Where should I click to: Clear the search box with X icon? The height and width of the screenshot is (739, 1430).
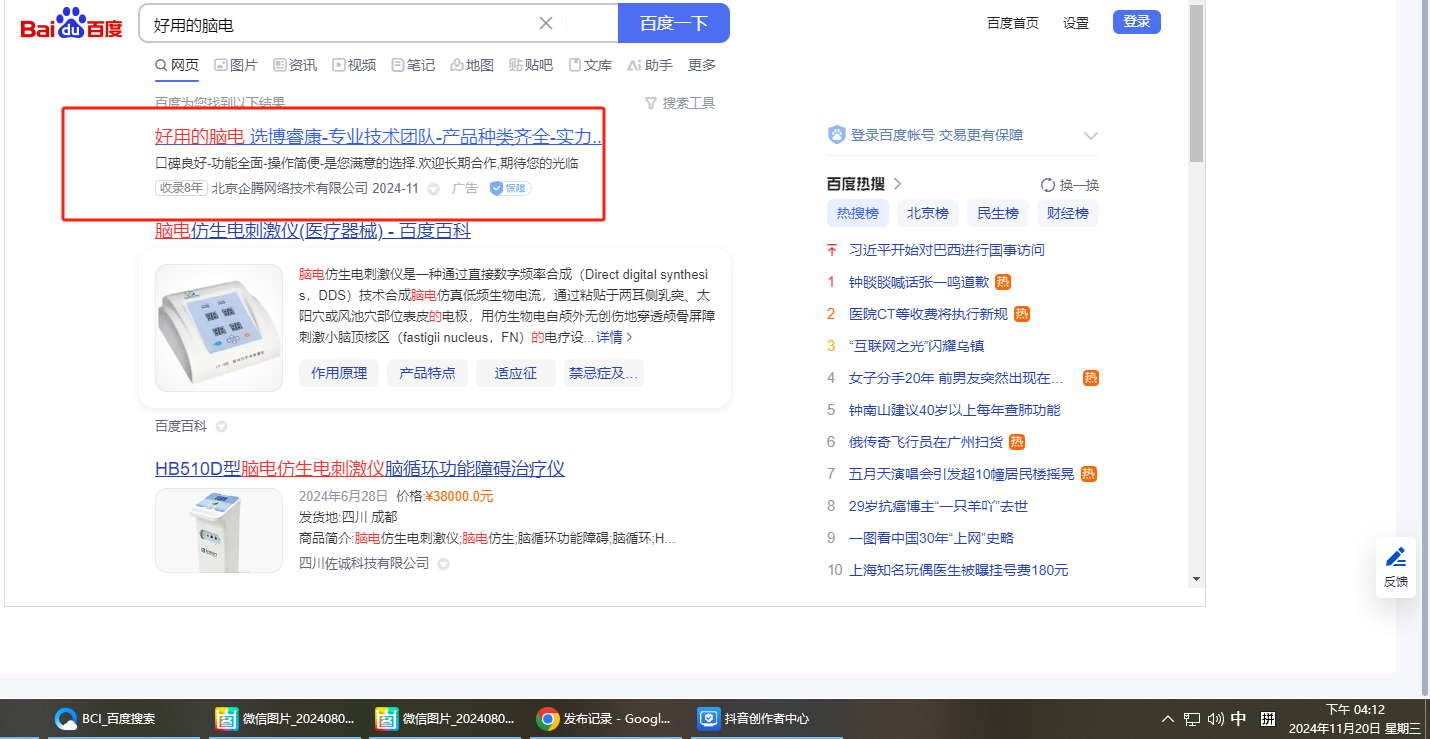(546, 24)
